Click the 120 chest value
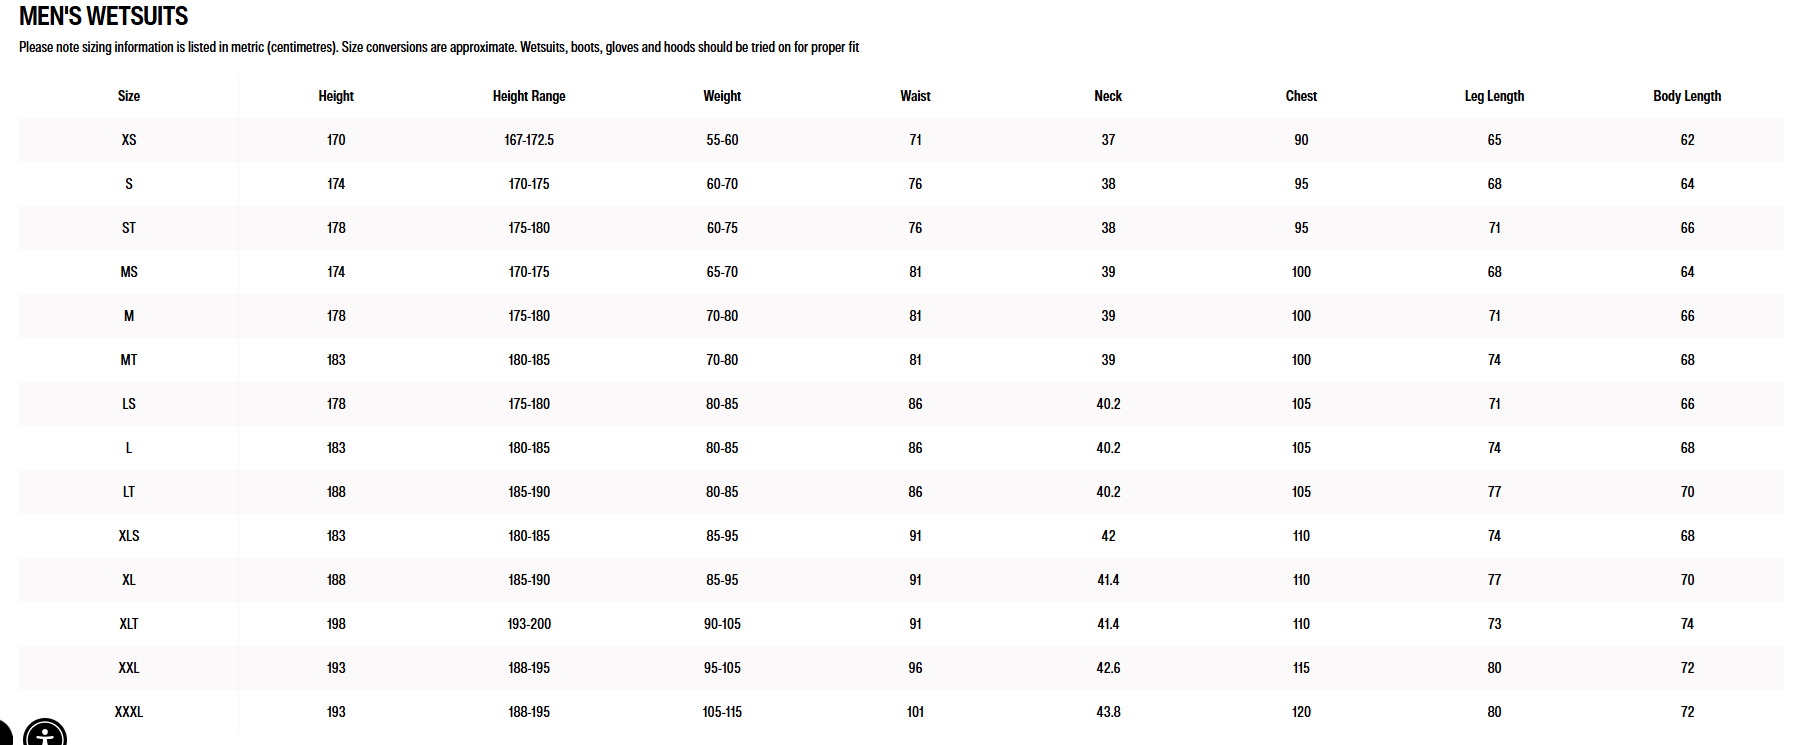The height and width of the screenshot is (745, 1811). [1301, 712]
